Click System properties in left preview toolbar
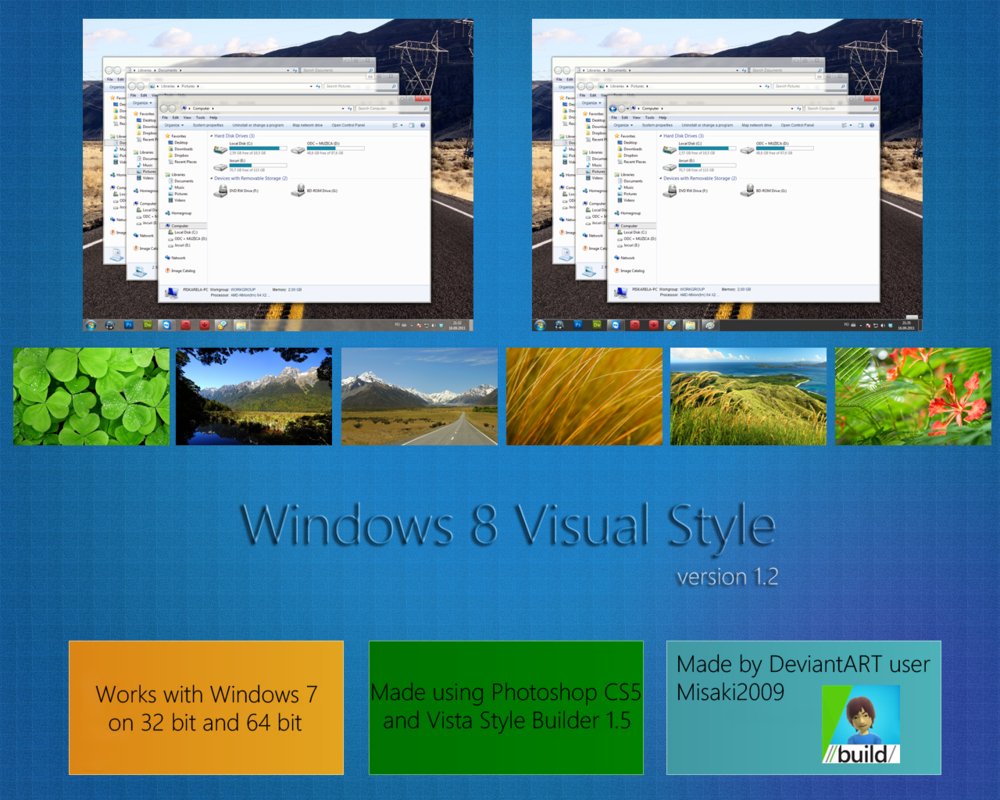The height and width of the screenshot is (800, 1000). tap(207, 126)
